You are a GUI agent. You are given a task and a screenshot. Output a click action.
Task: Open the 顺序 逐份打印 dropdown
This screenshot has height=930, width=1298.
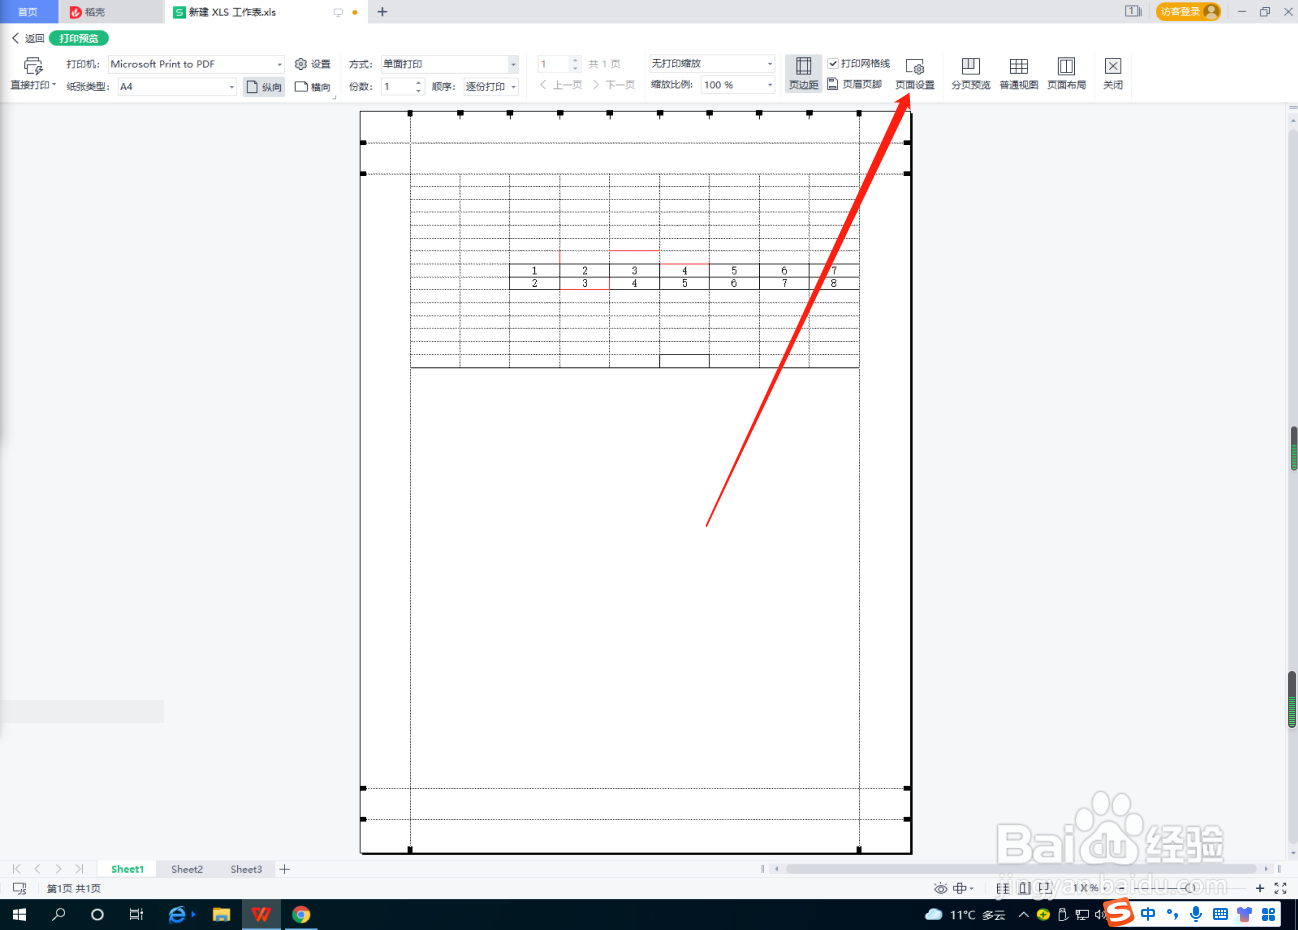coord(491,87)
